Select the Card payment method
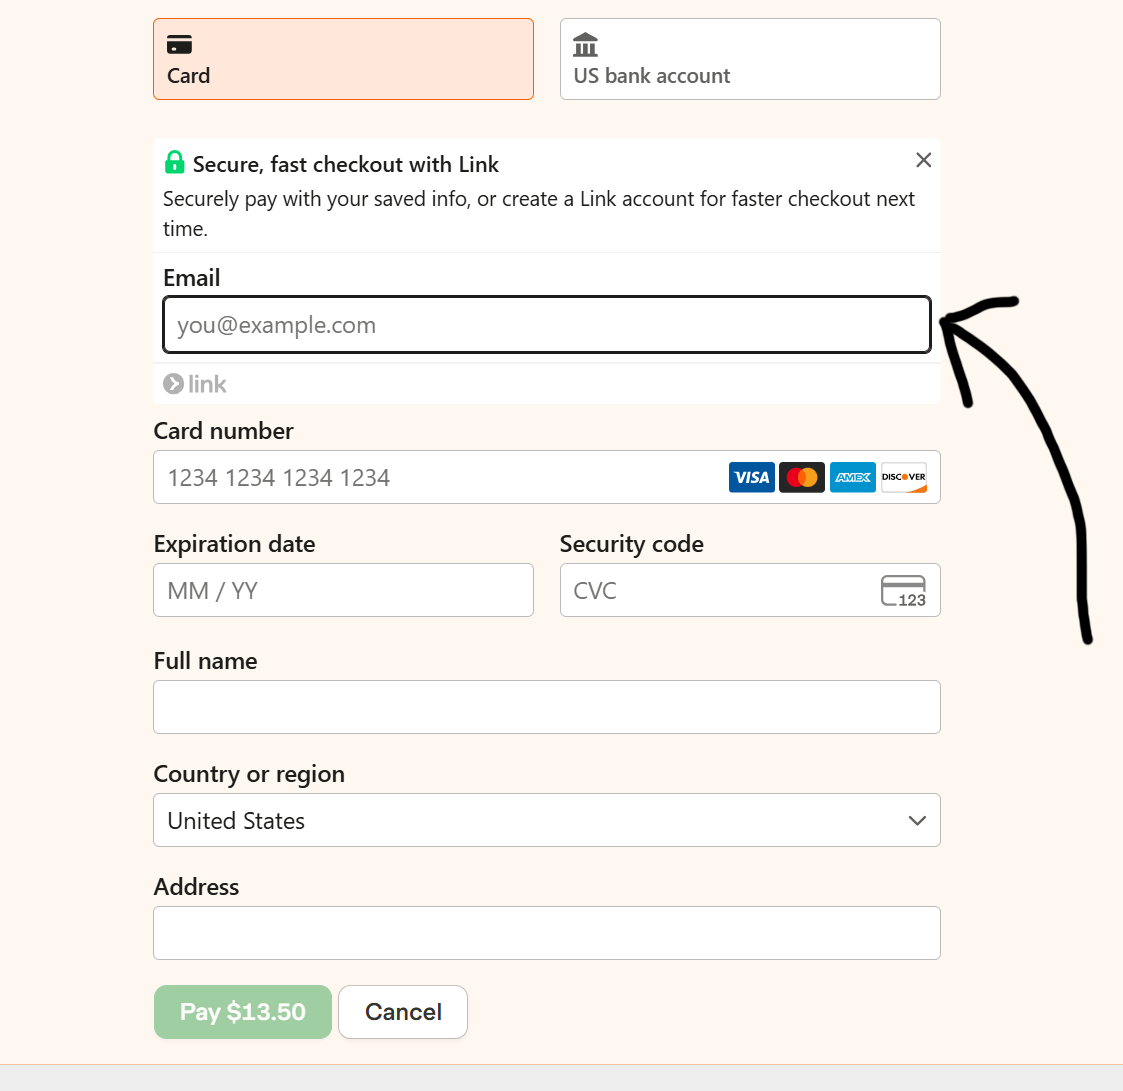 (343, 58)
